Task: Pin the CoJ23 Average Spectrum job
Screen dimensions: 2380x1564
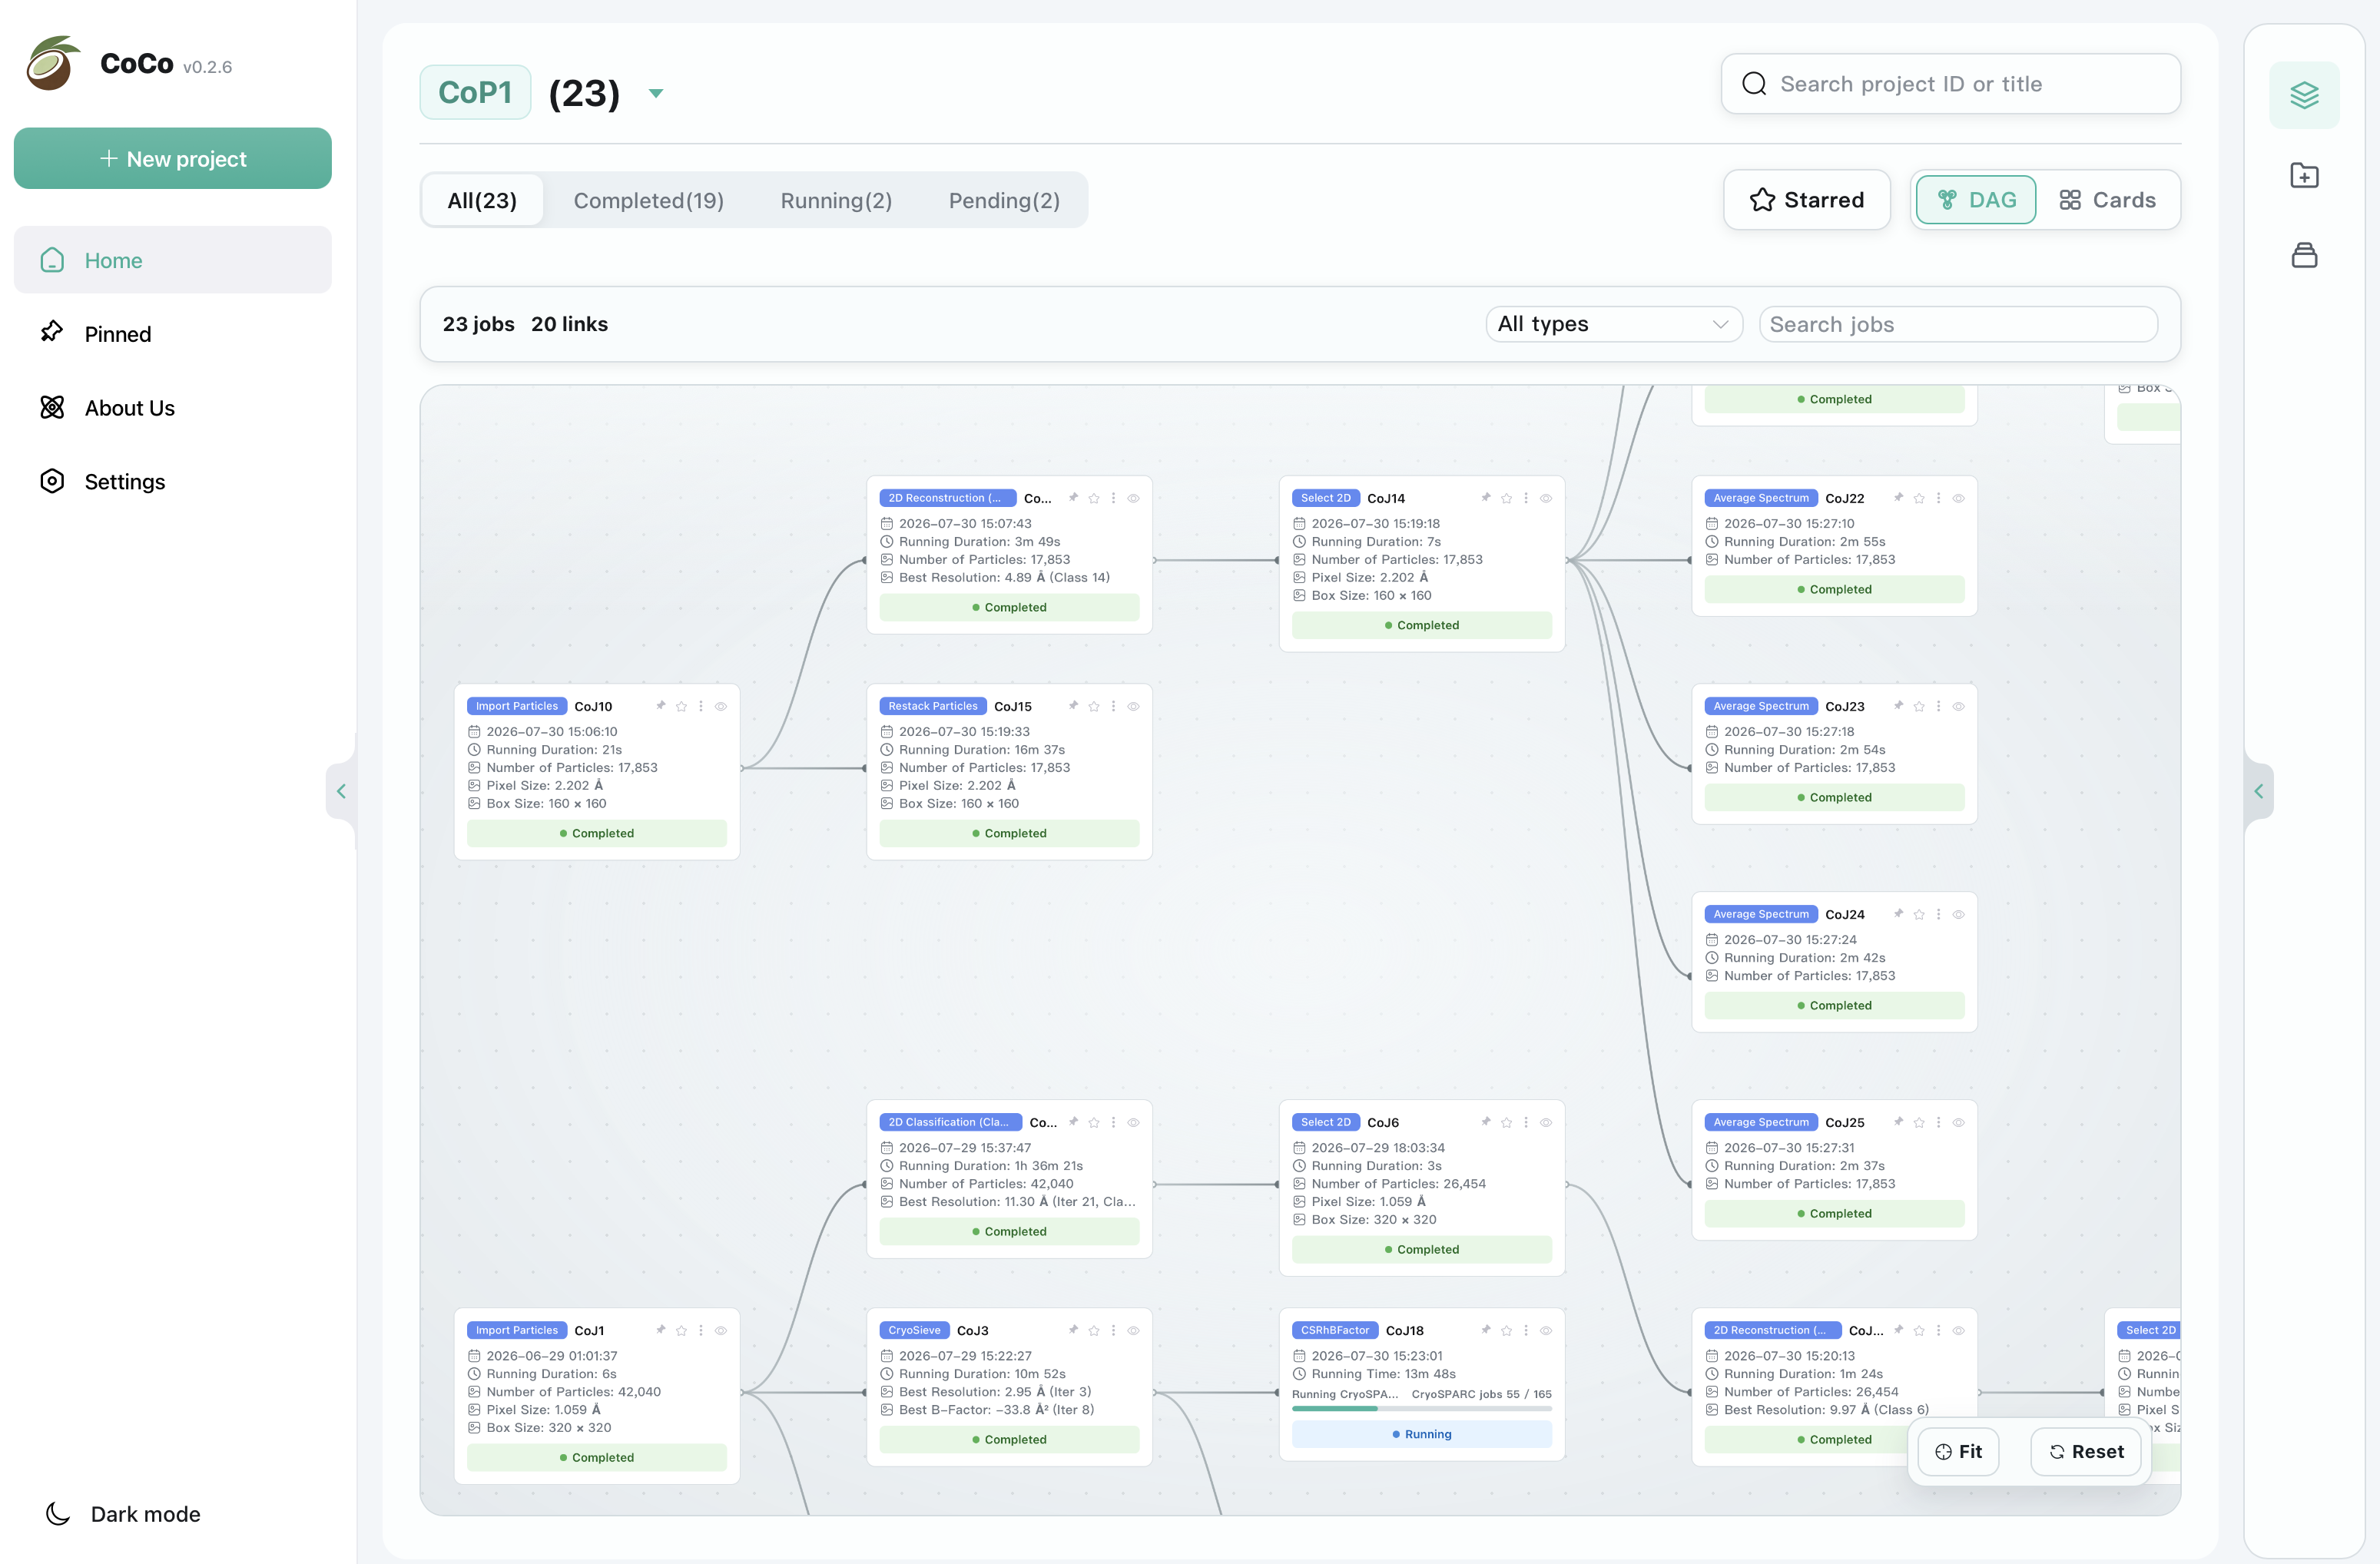Action: 1898,706
